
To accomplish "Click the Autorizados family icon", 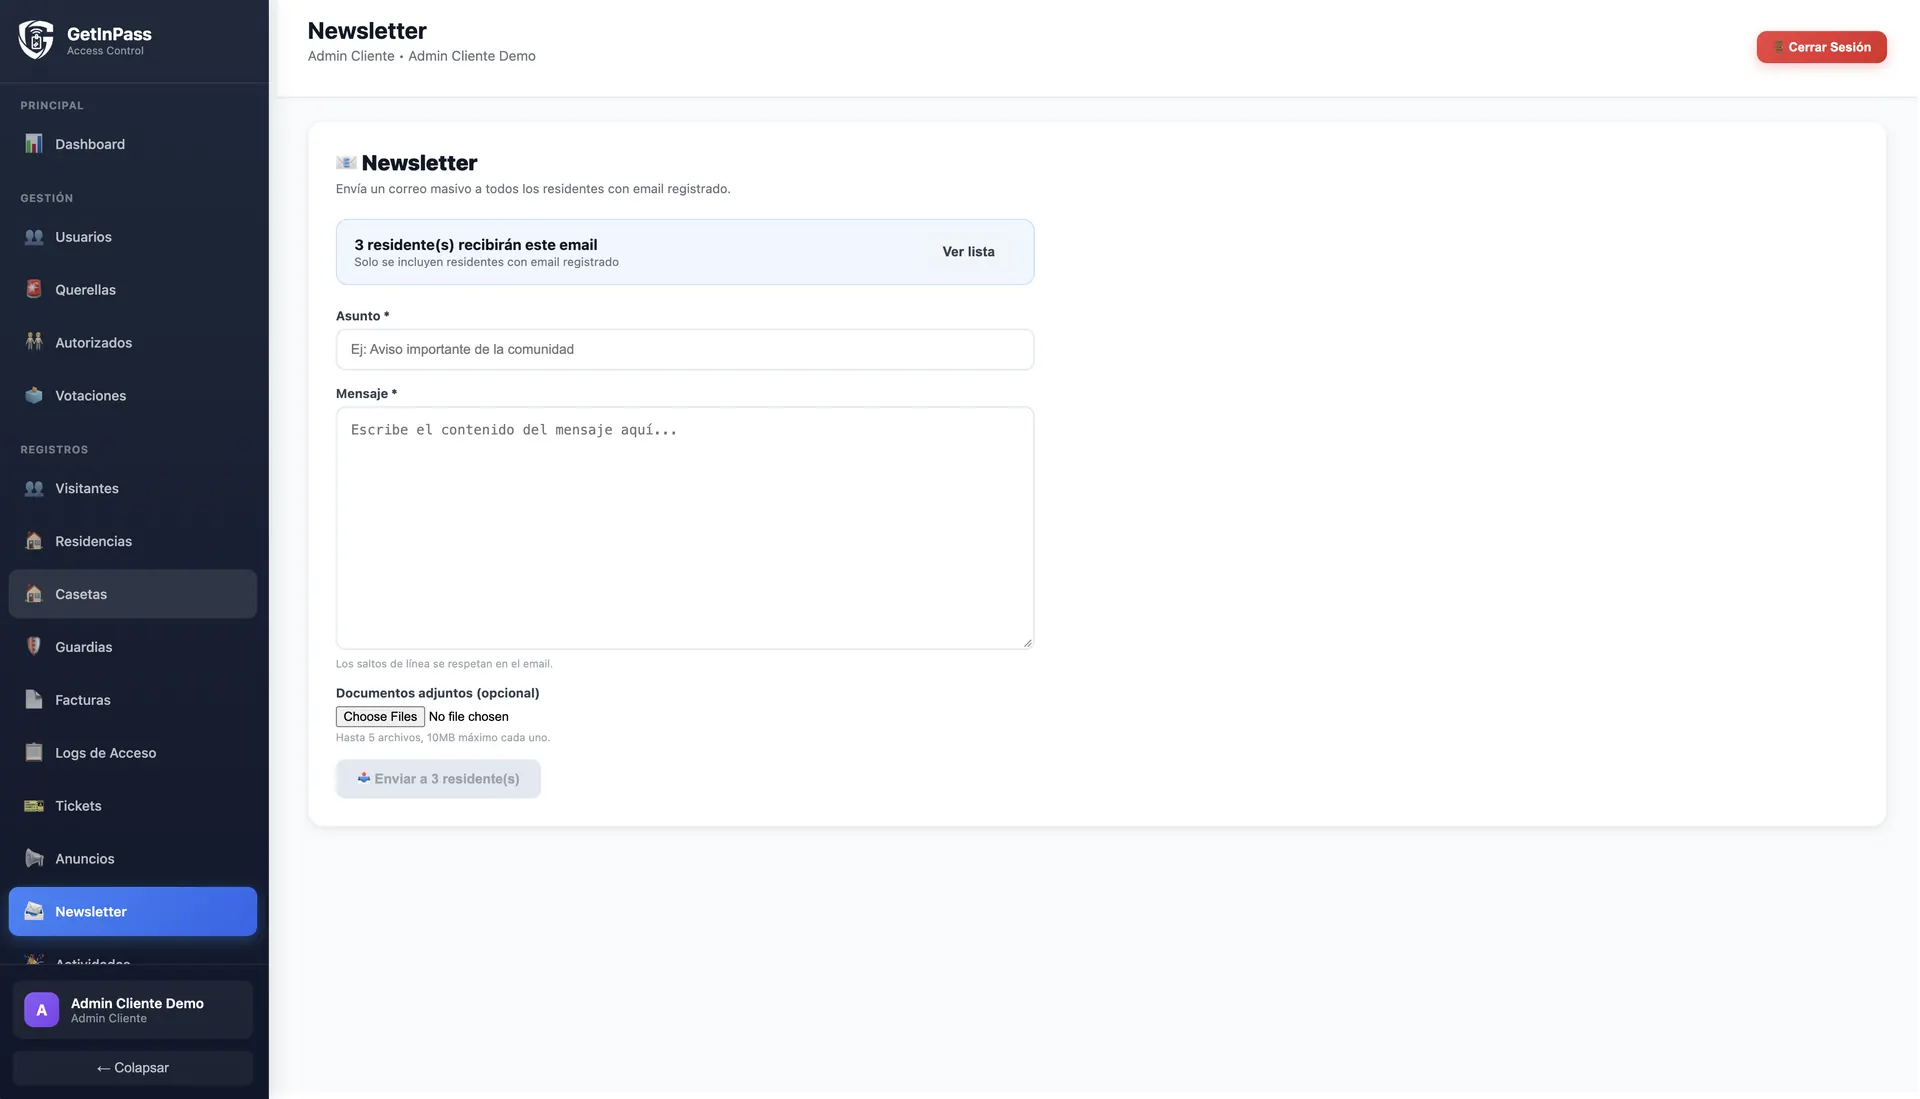I will click(x=34, y=342).
